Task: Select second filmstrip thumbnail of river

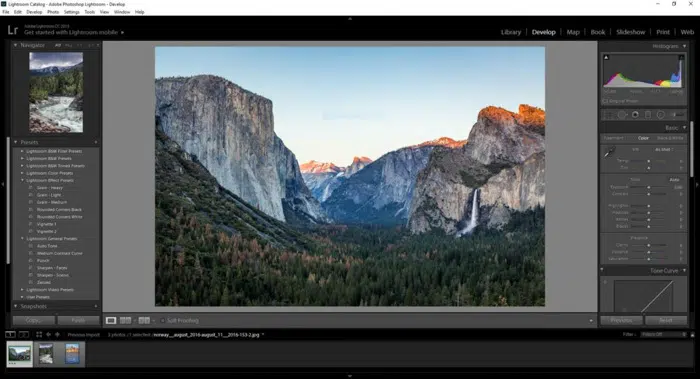Action: [46, 354]
